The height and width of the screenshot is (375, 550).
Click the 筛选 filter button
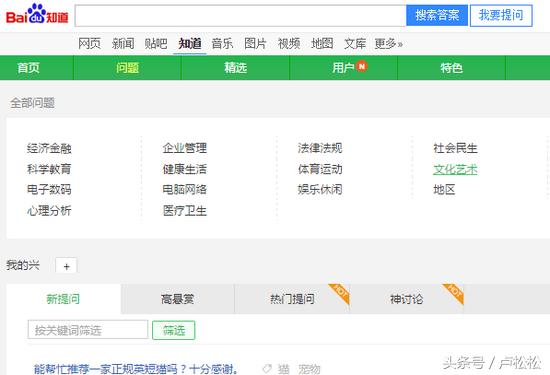click(174, 330)
